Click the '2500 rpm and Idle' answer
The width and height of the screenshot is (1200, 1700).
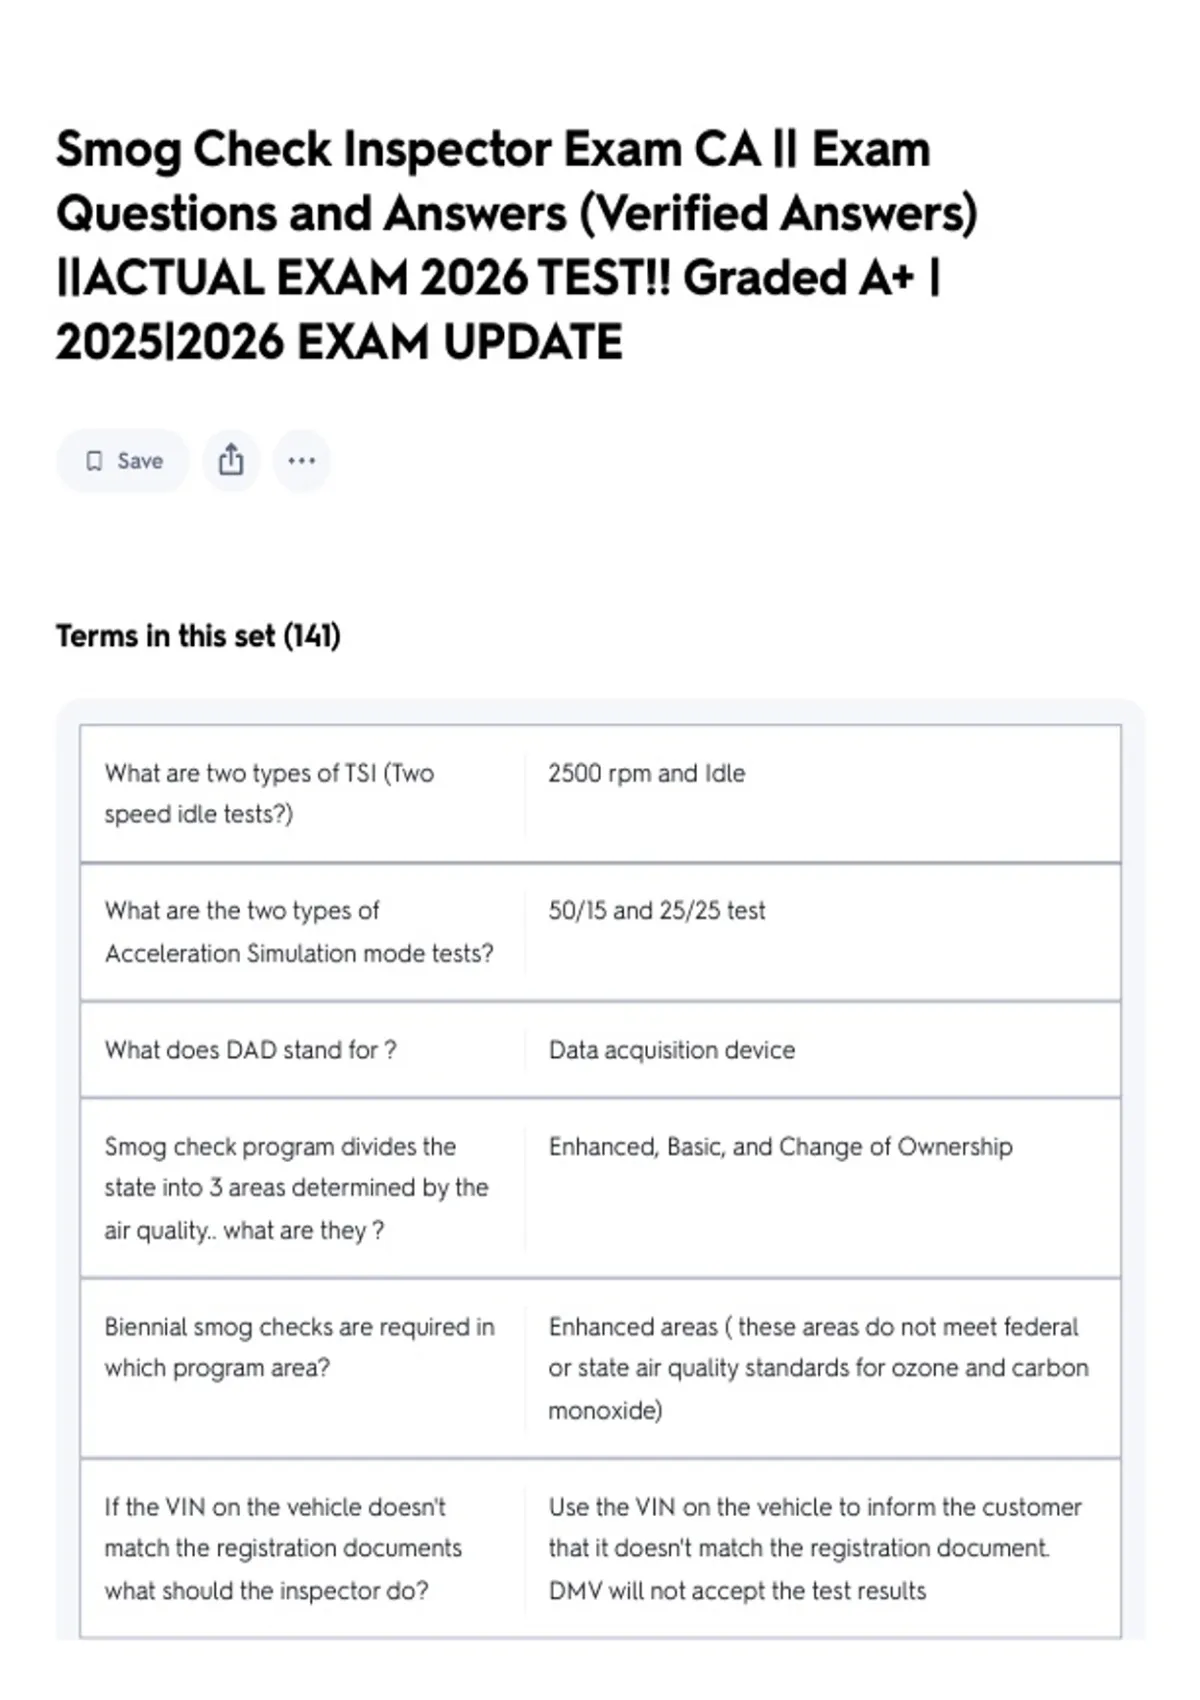click(646, 773)
